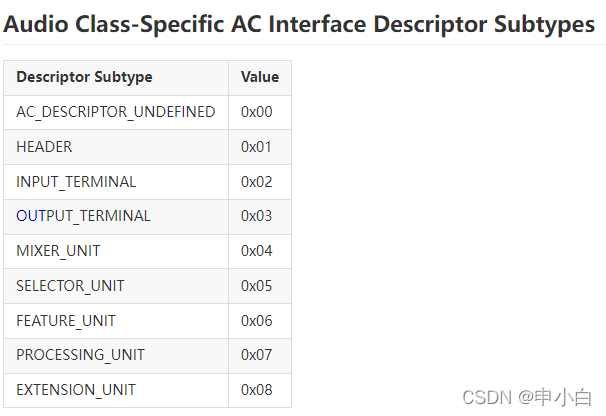The image size is (606, 416).
Task: Click the FEATURE_UNIT cell
Action: pyautogui.click(x=116, y=321)
